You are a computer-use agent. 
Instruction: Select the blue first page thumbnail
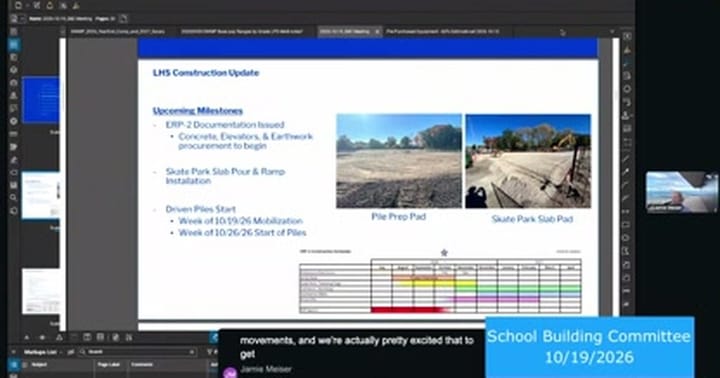click(40, 100)
